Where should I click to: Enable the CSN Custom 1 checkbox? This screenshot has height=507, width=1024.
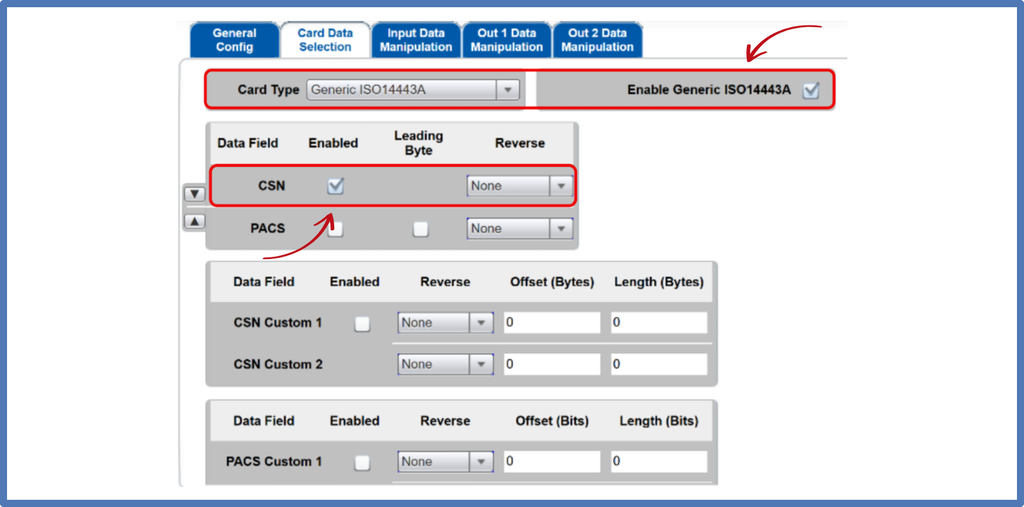pyautogui.click(x=362, y=324)
